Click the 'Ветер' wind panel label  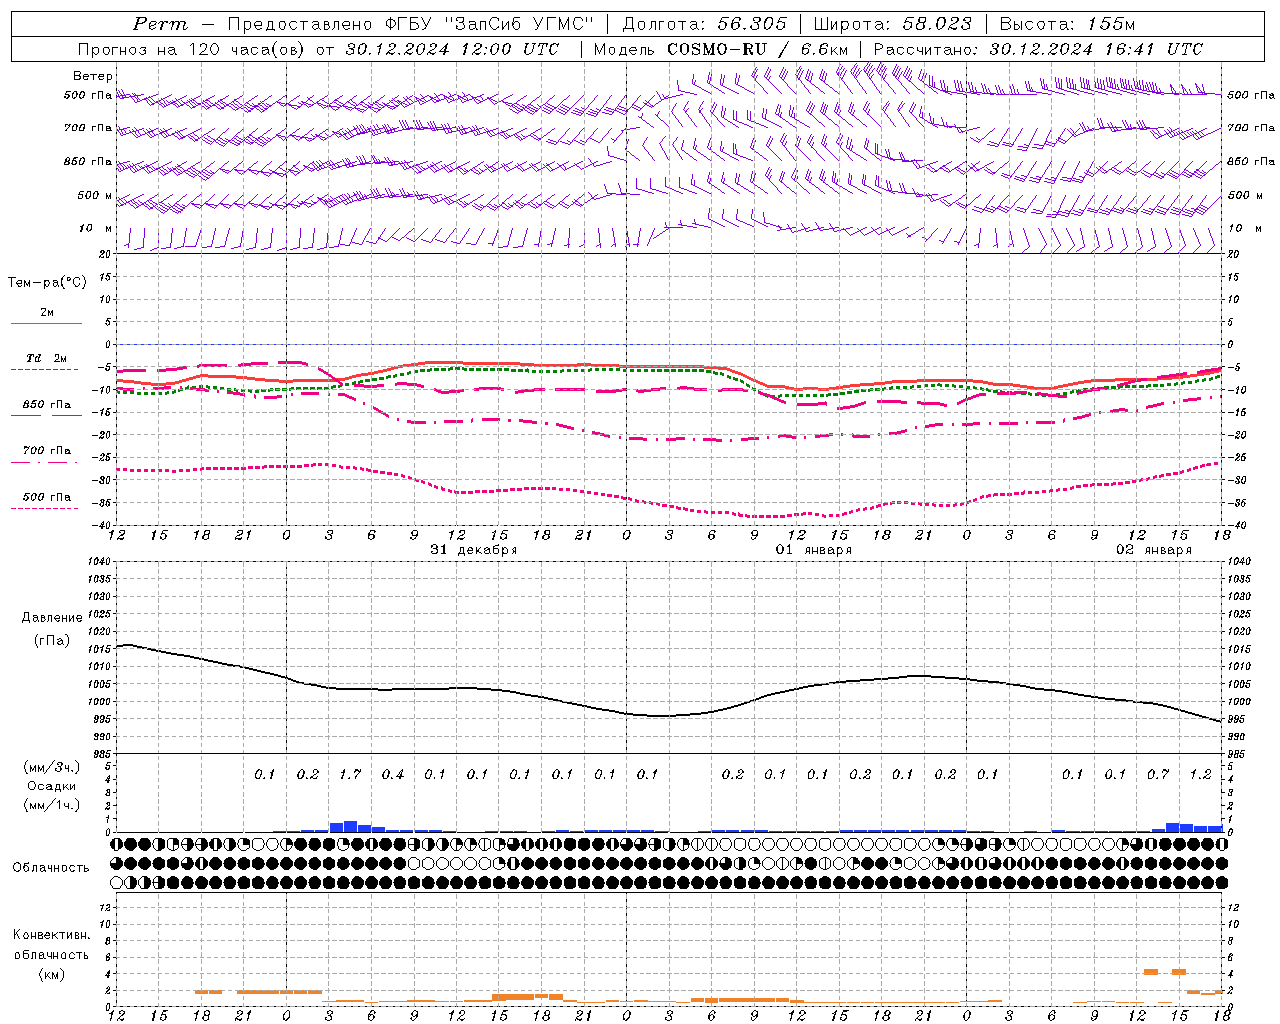click(93, 76)
